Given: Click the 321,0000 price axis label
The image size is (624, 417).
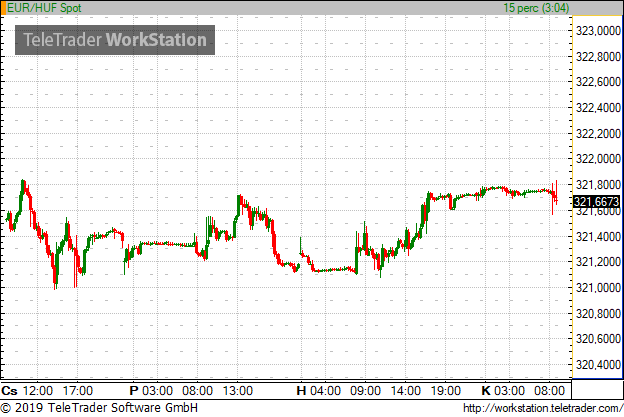Looking at the screenshot, I should click(x=598, y=288).
